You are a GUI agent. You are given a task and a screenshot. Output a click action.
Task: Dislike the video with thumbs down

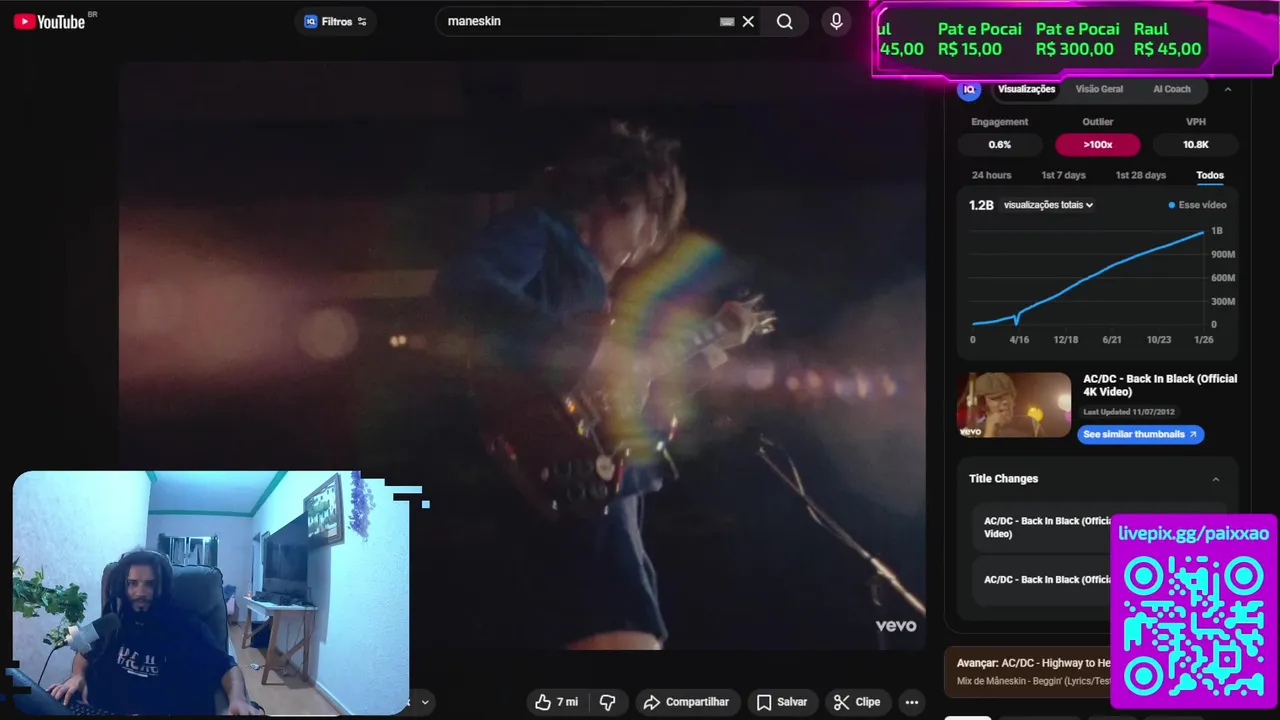607,702
